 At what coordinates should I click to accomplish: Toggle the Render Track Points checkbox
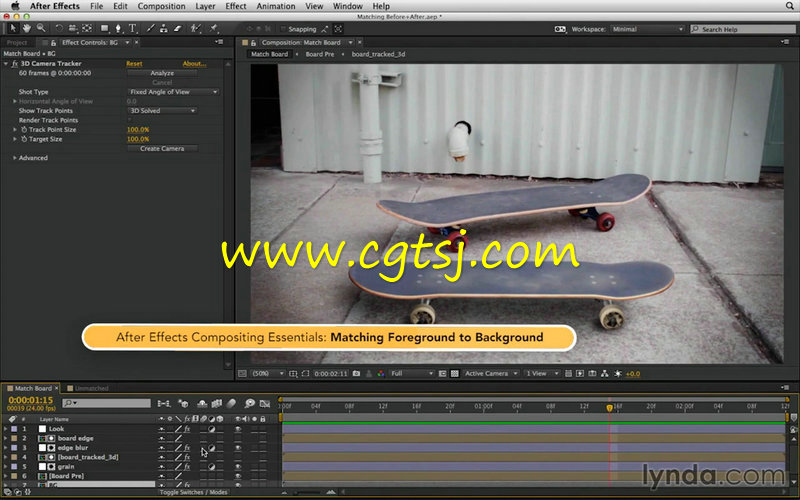tap(129, 120)
